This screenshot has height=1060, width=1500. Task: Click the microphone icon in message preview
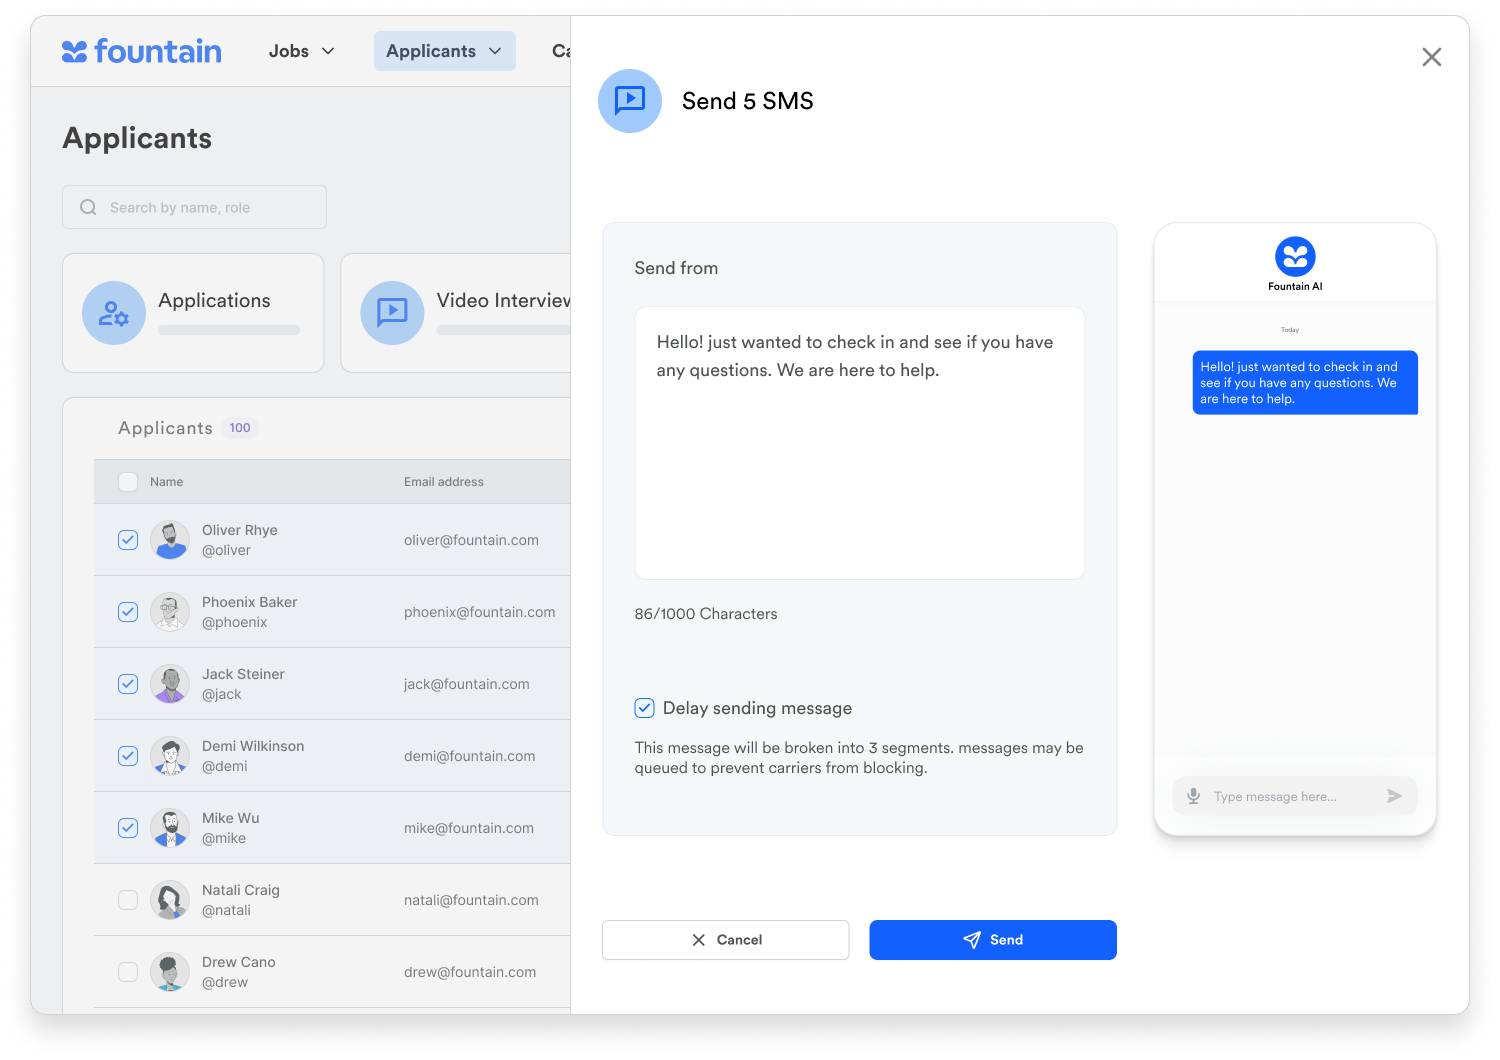[1193, 796]
